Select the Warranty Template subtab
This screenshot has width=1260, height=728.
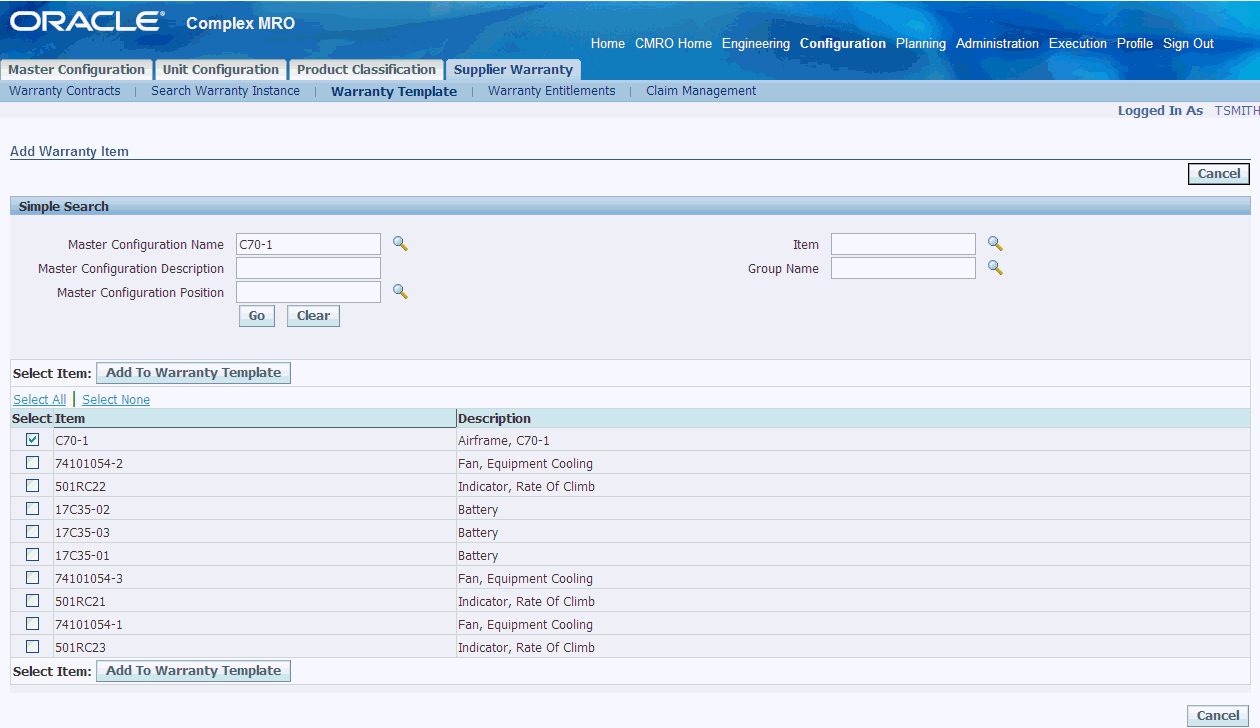[394, 91]
